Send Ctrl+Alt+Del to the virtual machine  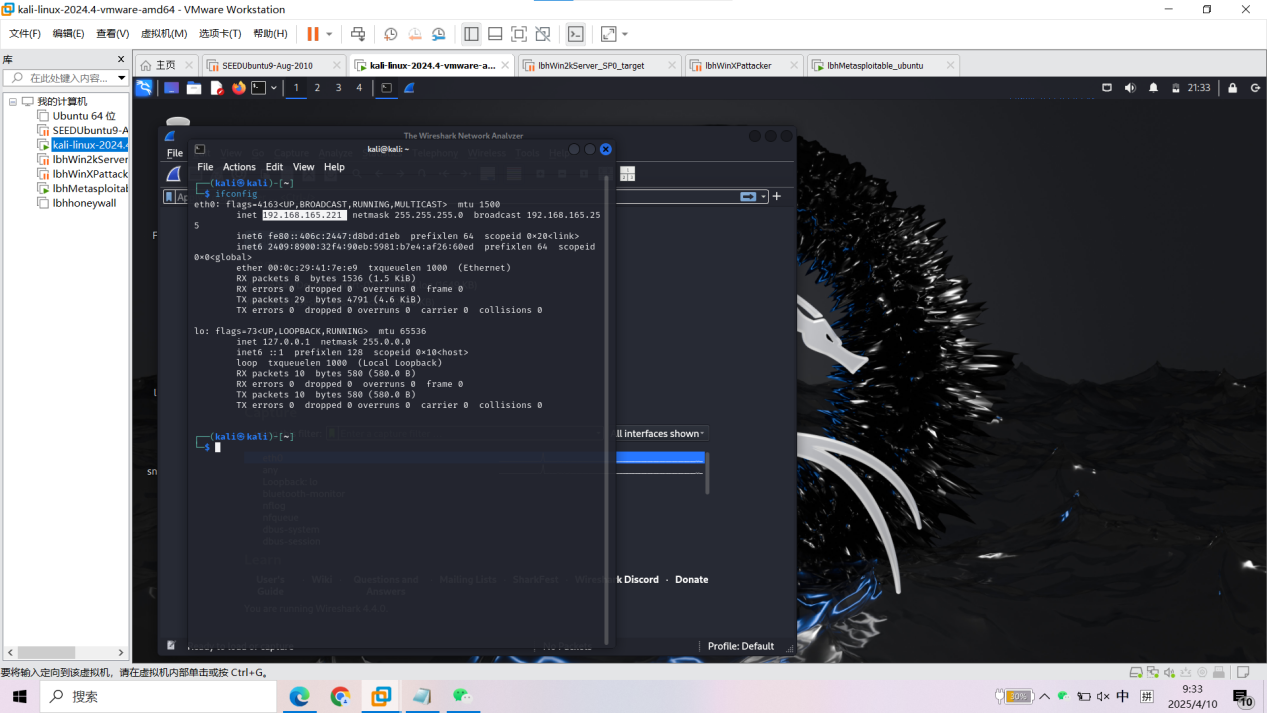358,34
